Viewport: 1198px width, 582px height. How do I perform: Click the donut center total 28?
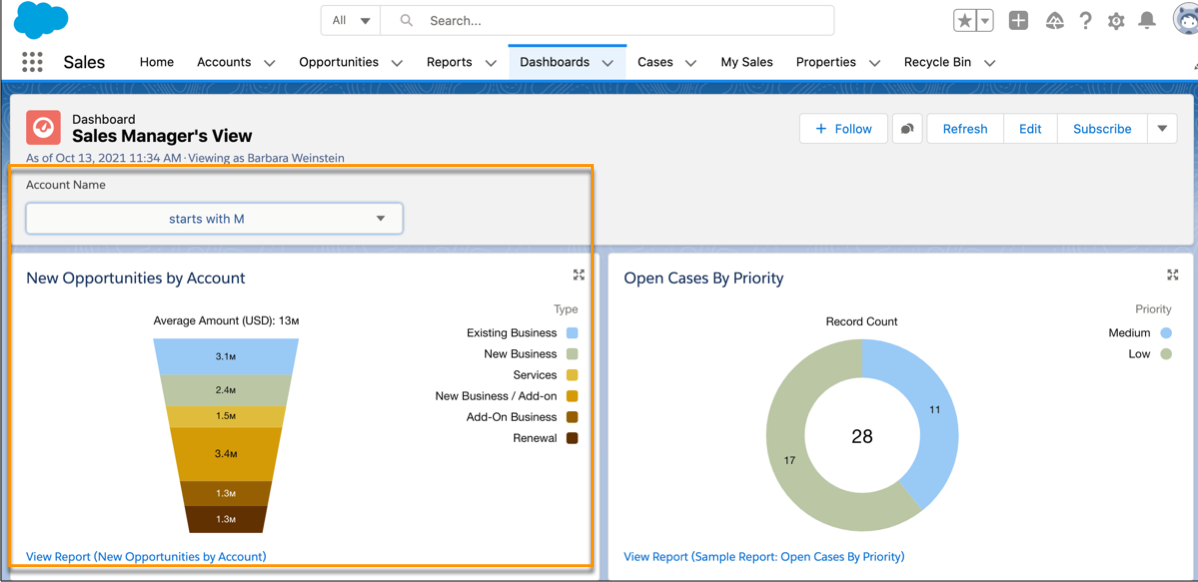pos(862,436)
